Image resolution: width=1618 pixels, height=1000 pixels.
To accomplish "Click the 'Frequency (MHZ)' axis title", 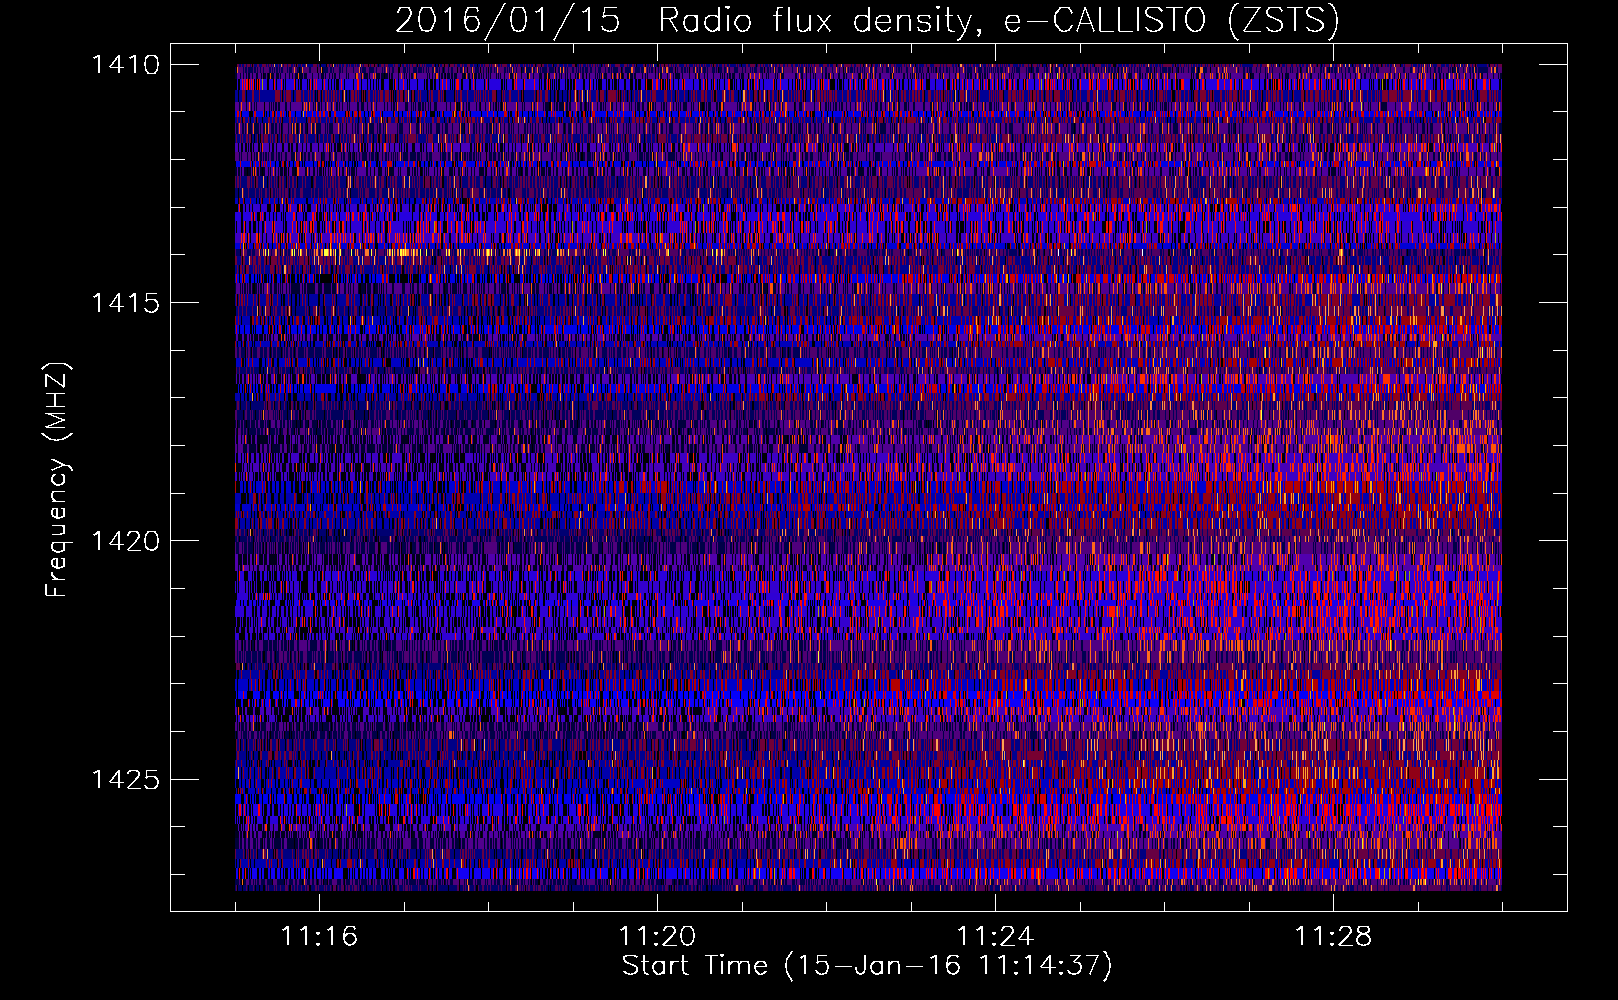I will click(58, 480).
